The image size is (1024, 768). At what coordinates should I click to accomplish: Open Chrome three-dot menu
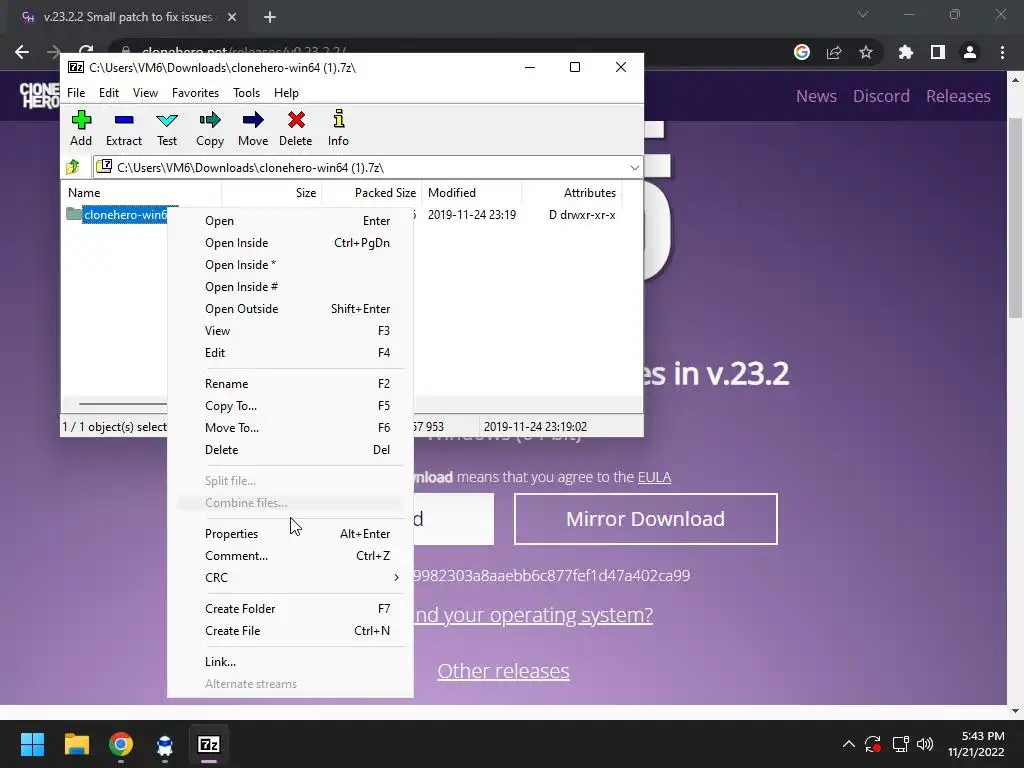1002,52
